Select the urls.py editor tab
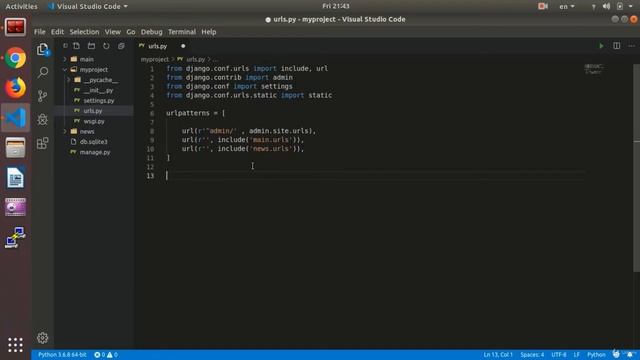The width and height of the screenshot is (640, 360). 158,46
